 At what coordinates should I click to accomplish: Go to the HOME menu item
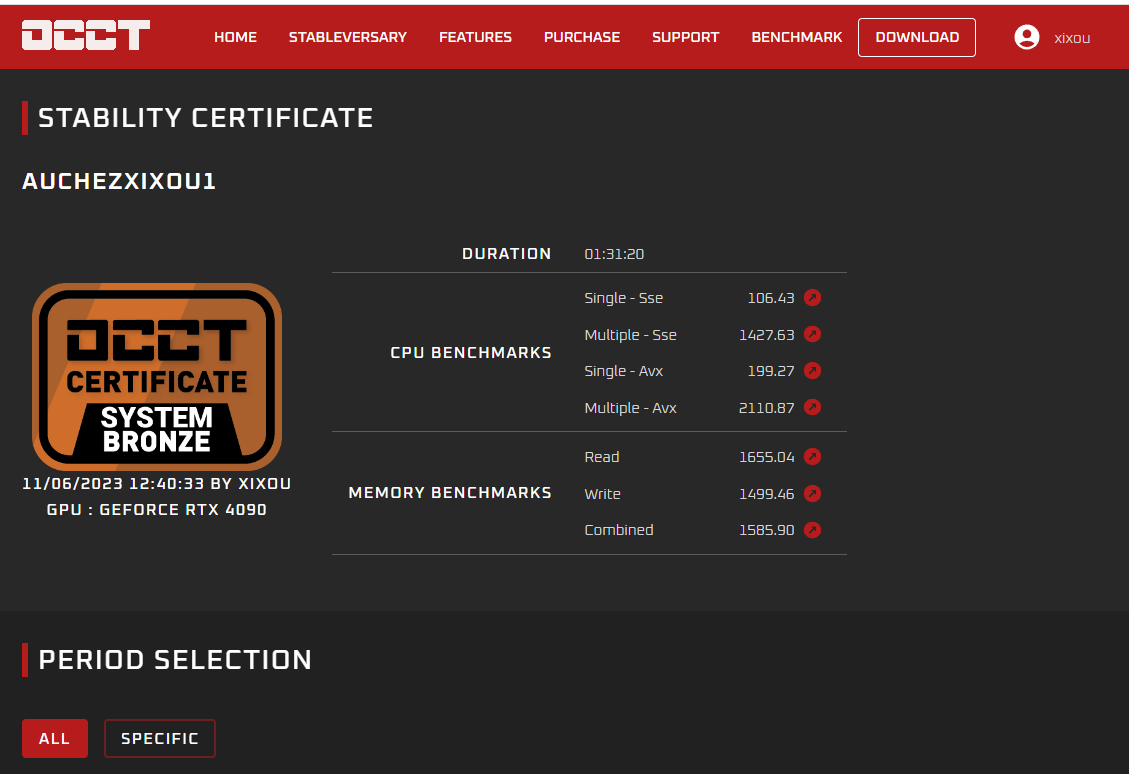pos(235,37)
